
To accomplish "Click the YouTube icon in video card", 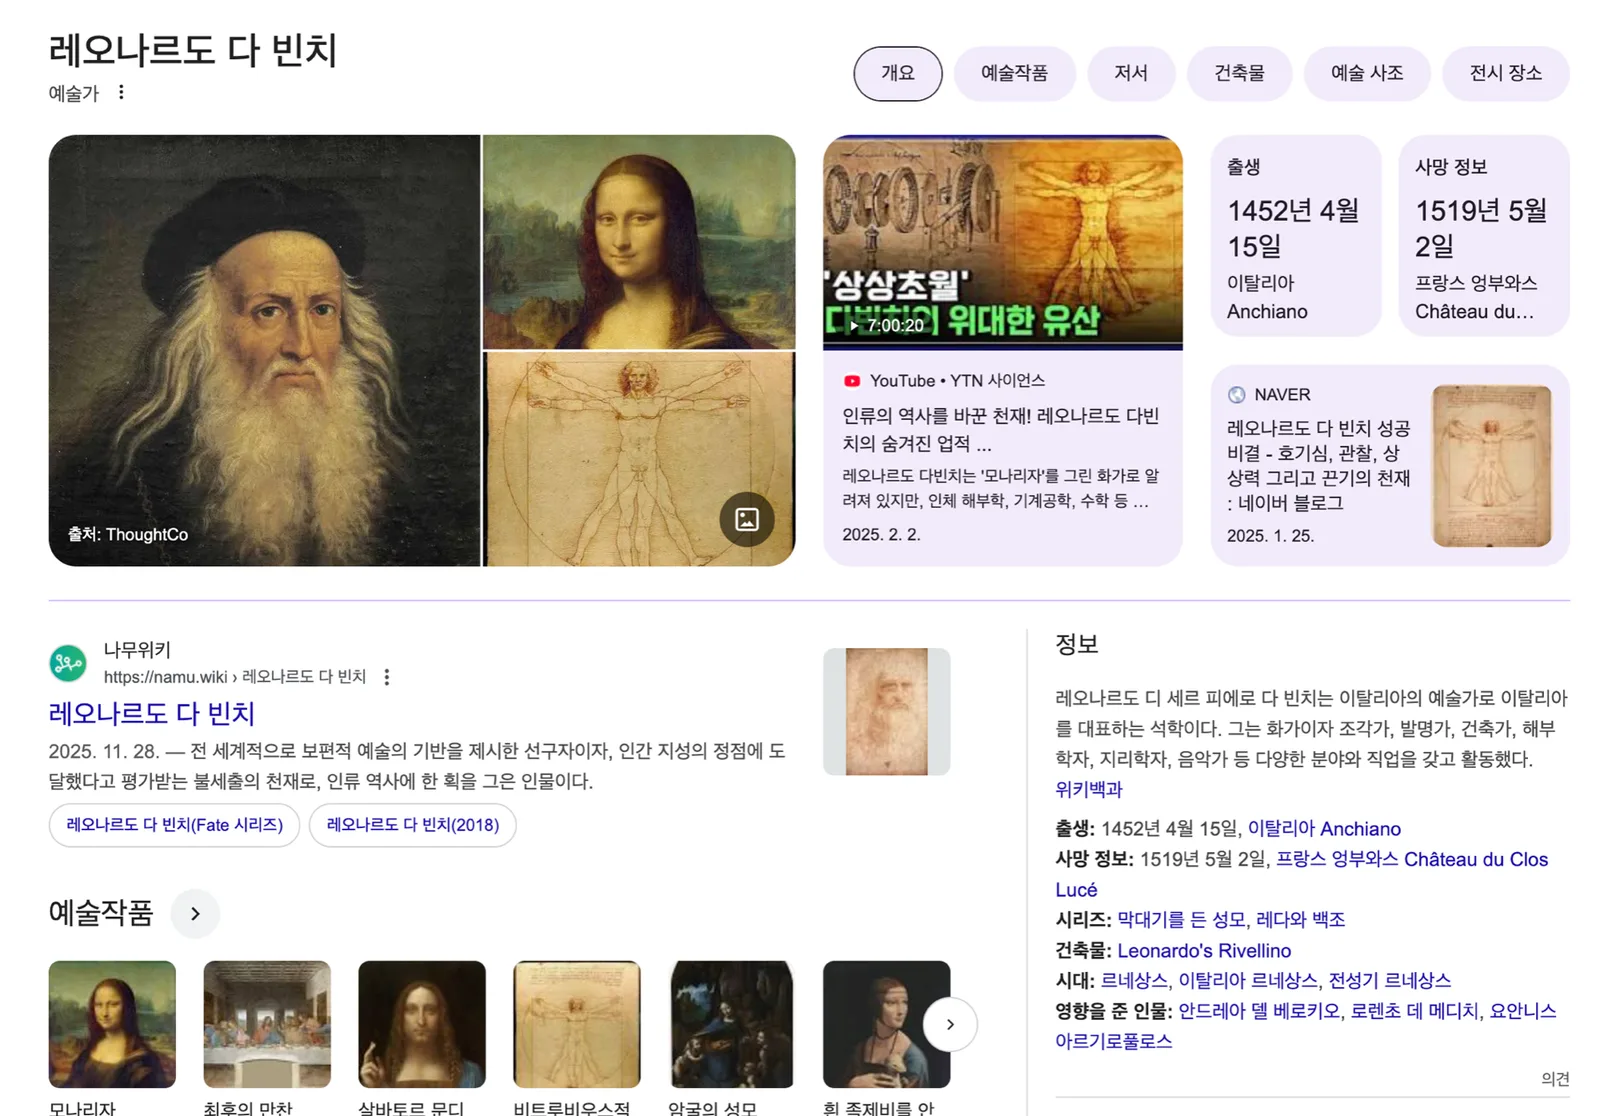I will [x=852, y=381].
